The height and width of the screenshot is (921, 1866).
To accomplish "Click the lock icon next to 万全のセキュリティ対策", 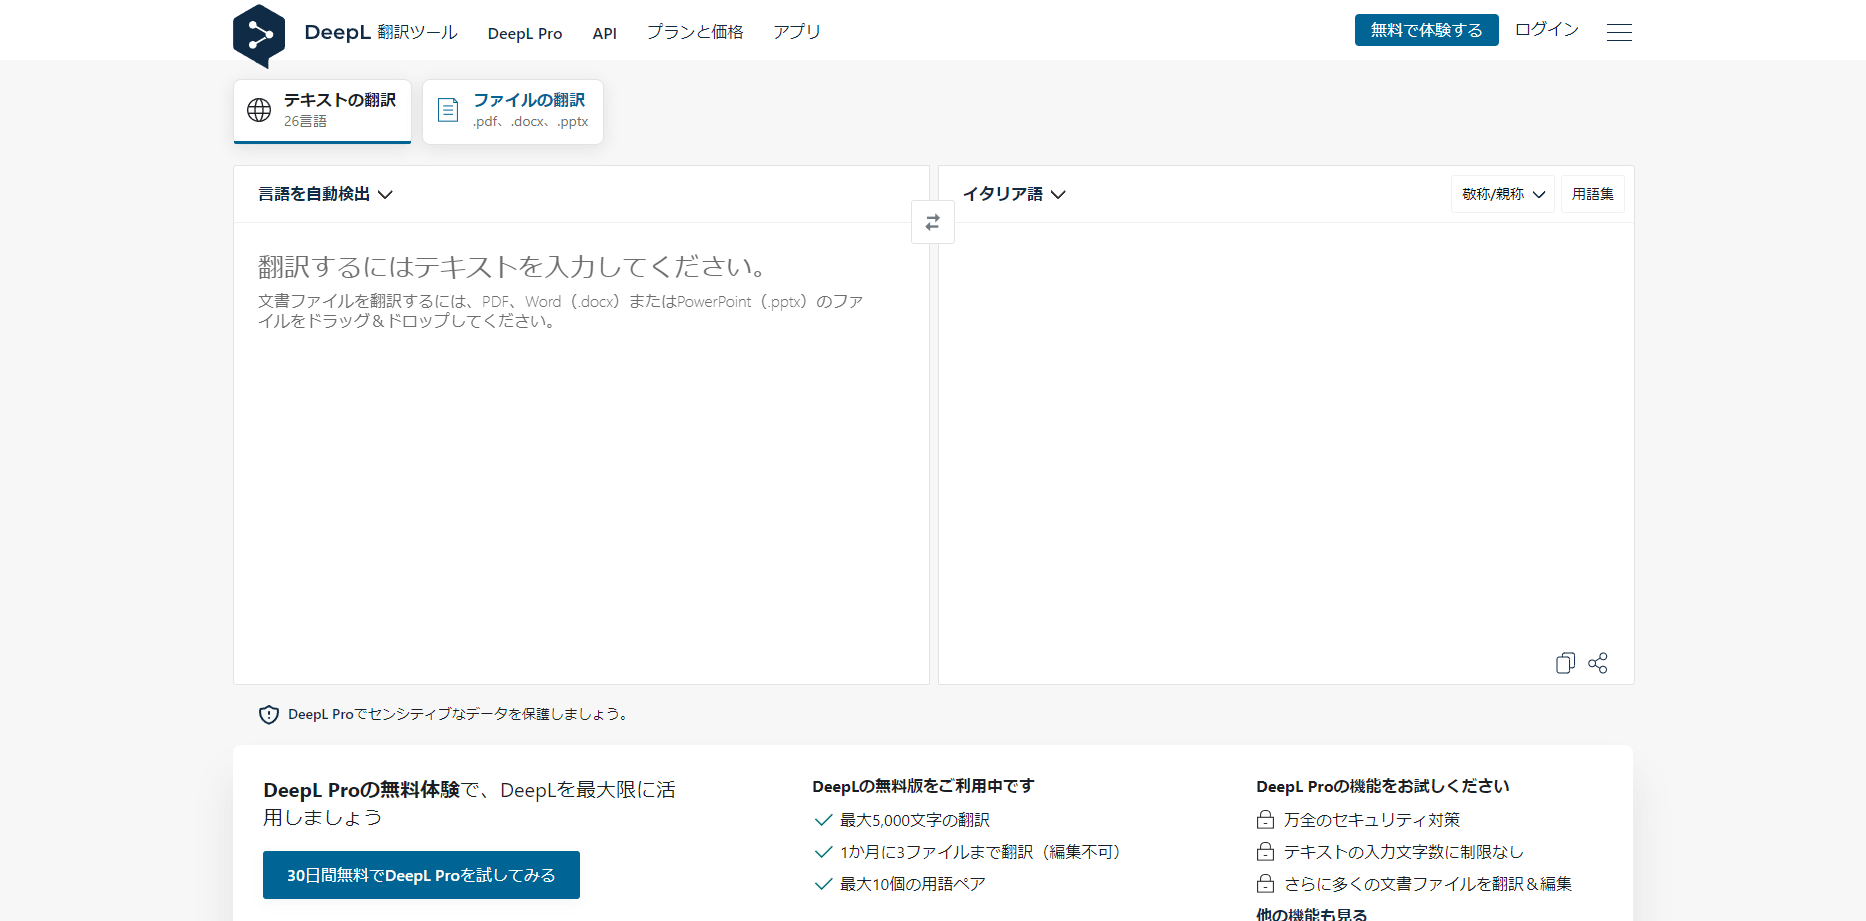I will coord(1265,820).
